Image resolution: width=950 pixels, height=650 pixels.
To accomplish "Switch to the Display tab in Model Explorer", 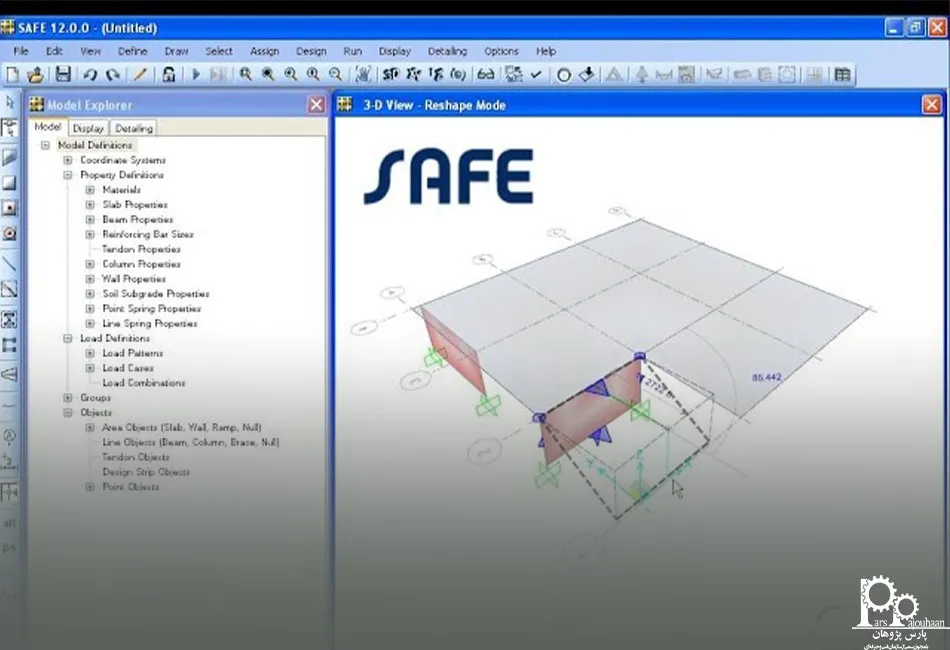I will point(88,128).
